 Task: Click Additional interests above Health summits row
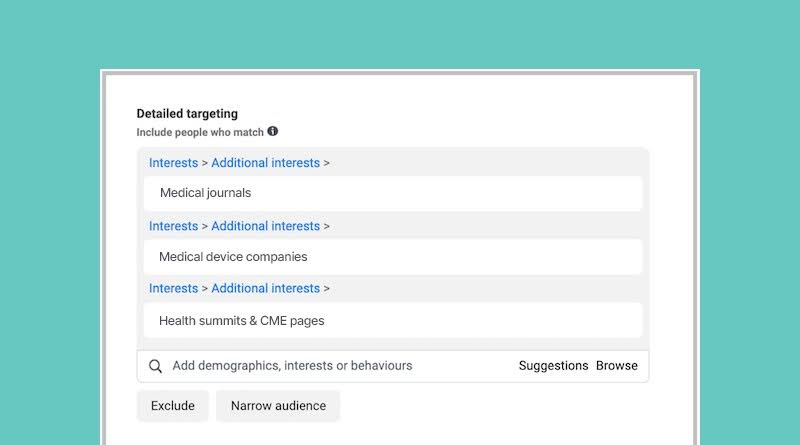click(265, 288)
